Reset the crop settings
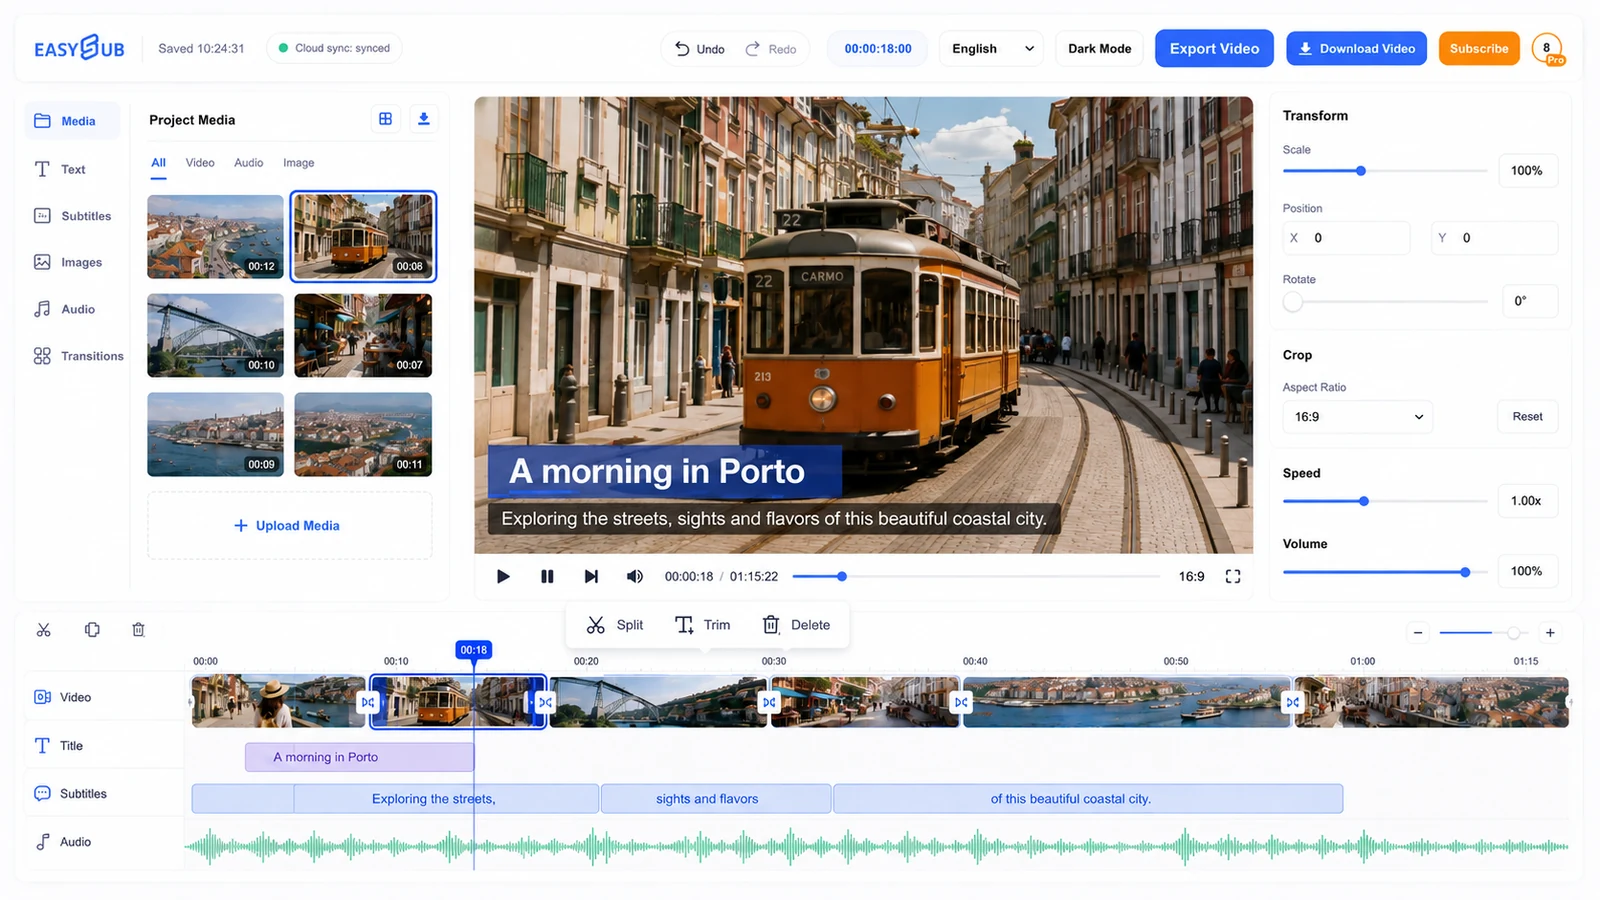This screenshot has width=1600, height=900. click(1527, 417)
